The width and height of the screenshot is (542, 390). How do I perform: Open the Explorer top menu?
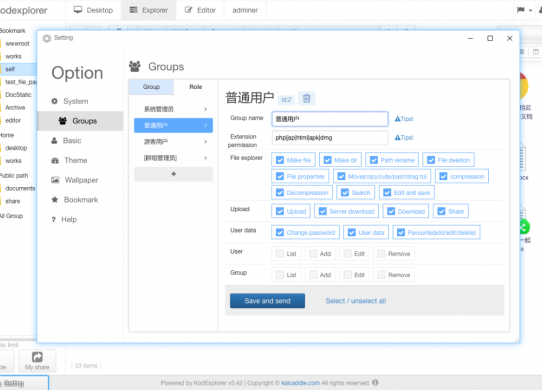click(x=149, y=10)
